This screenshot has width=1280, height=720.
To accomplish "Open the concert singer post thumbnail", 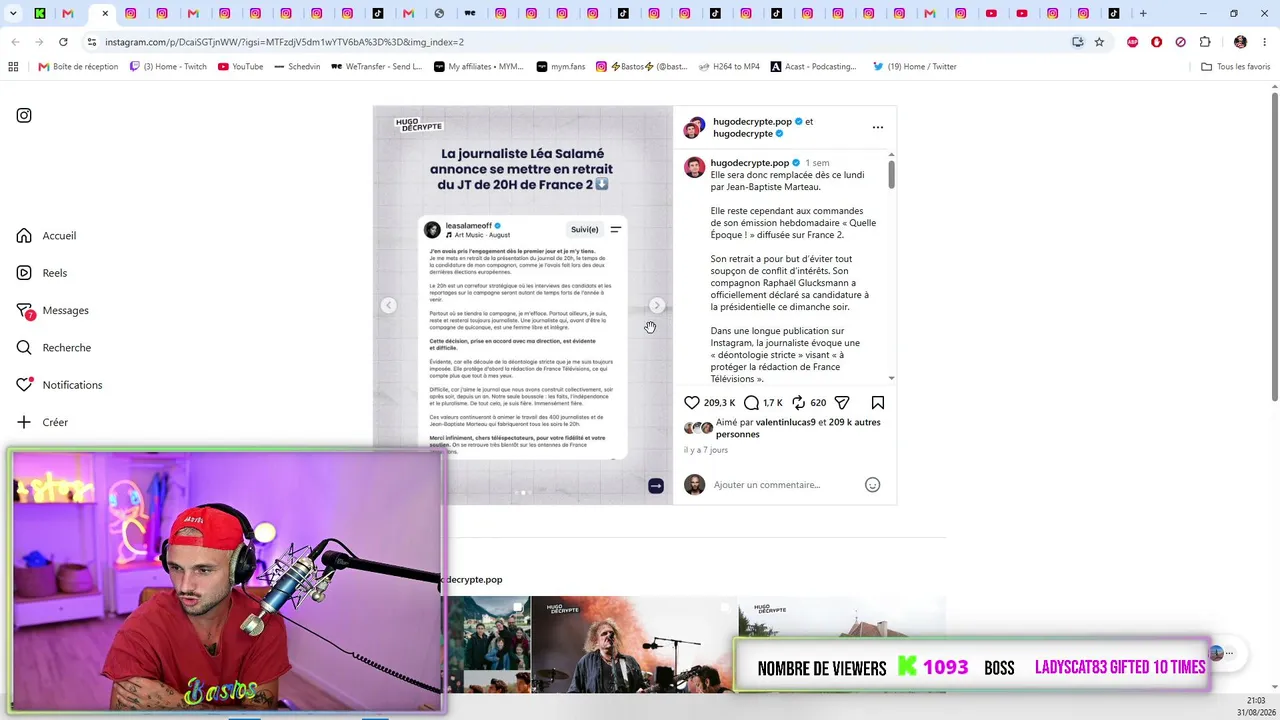I will click(x=634, y=645).
